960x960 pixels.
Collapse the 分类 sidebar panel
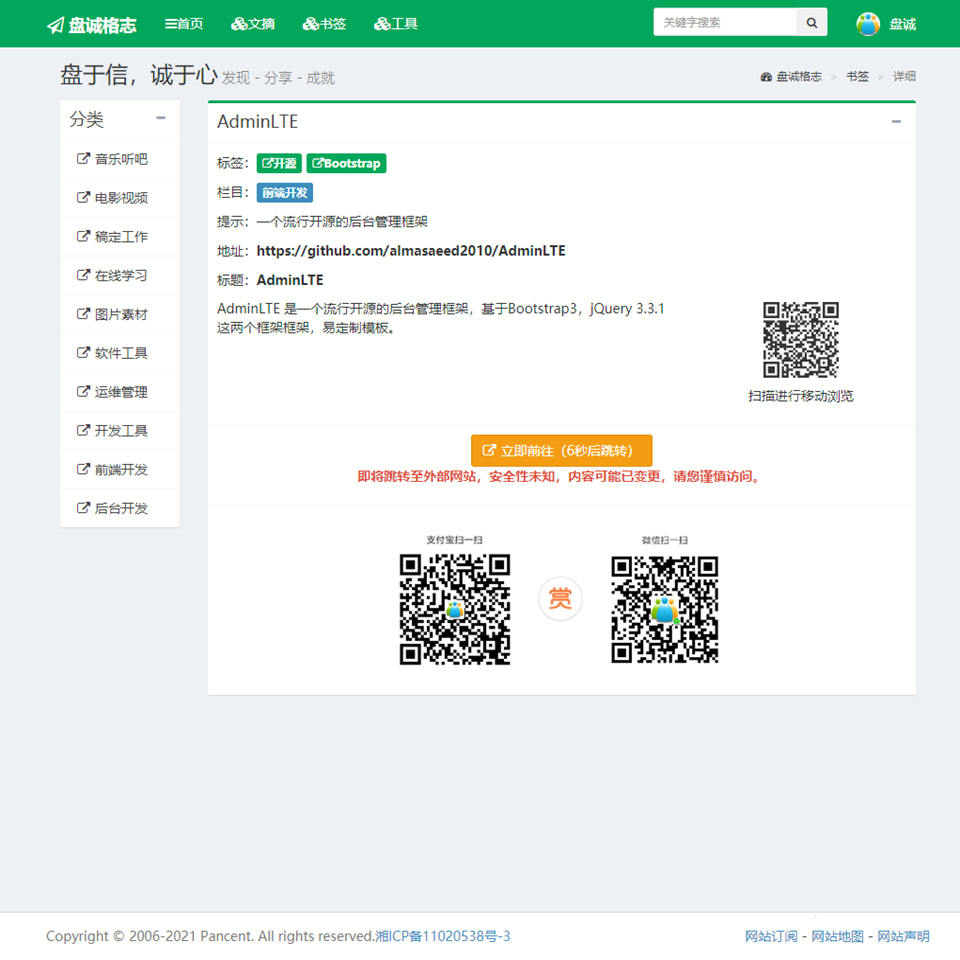(x=161, y=118)
